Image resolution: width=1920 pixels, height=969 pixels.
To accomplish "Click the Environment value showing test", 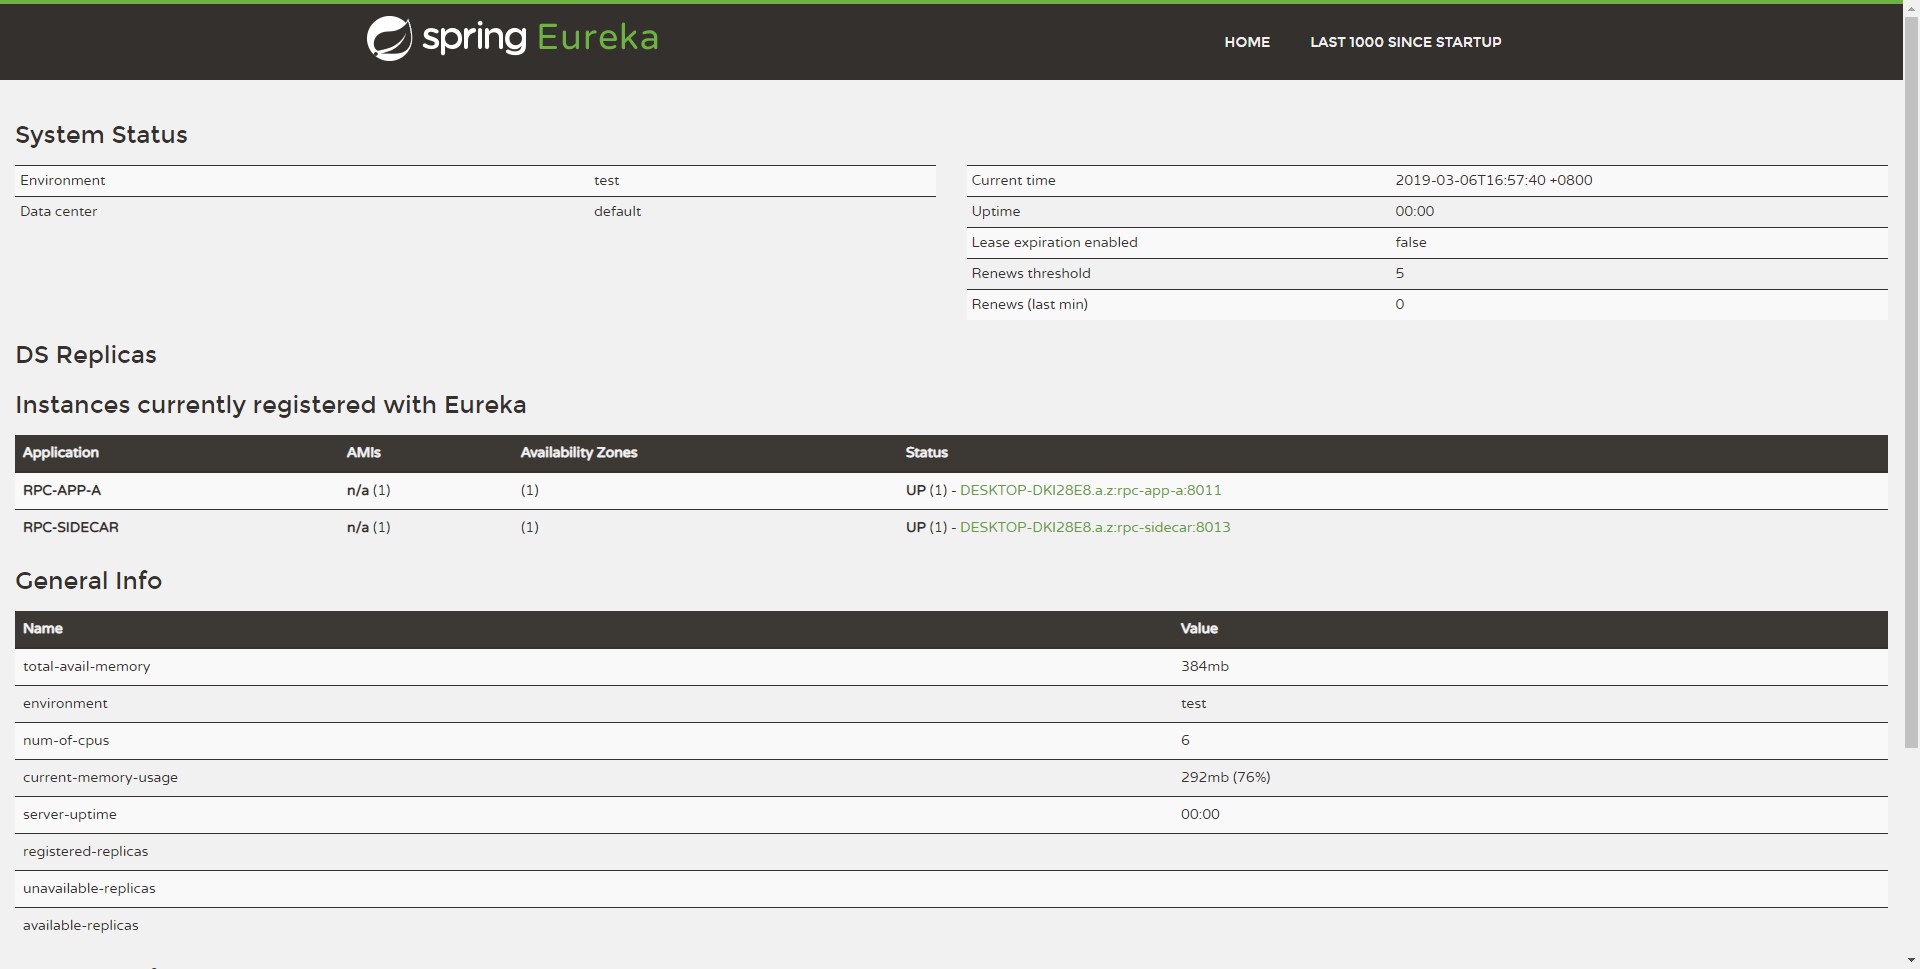I will pos(607,180).
